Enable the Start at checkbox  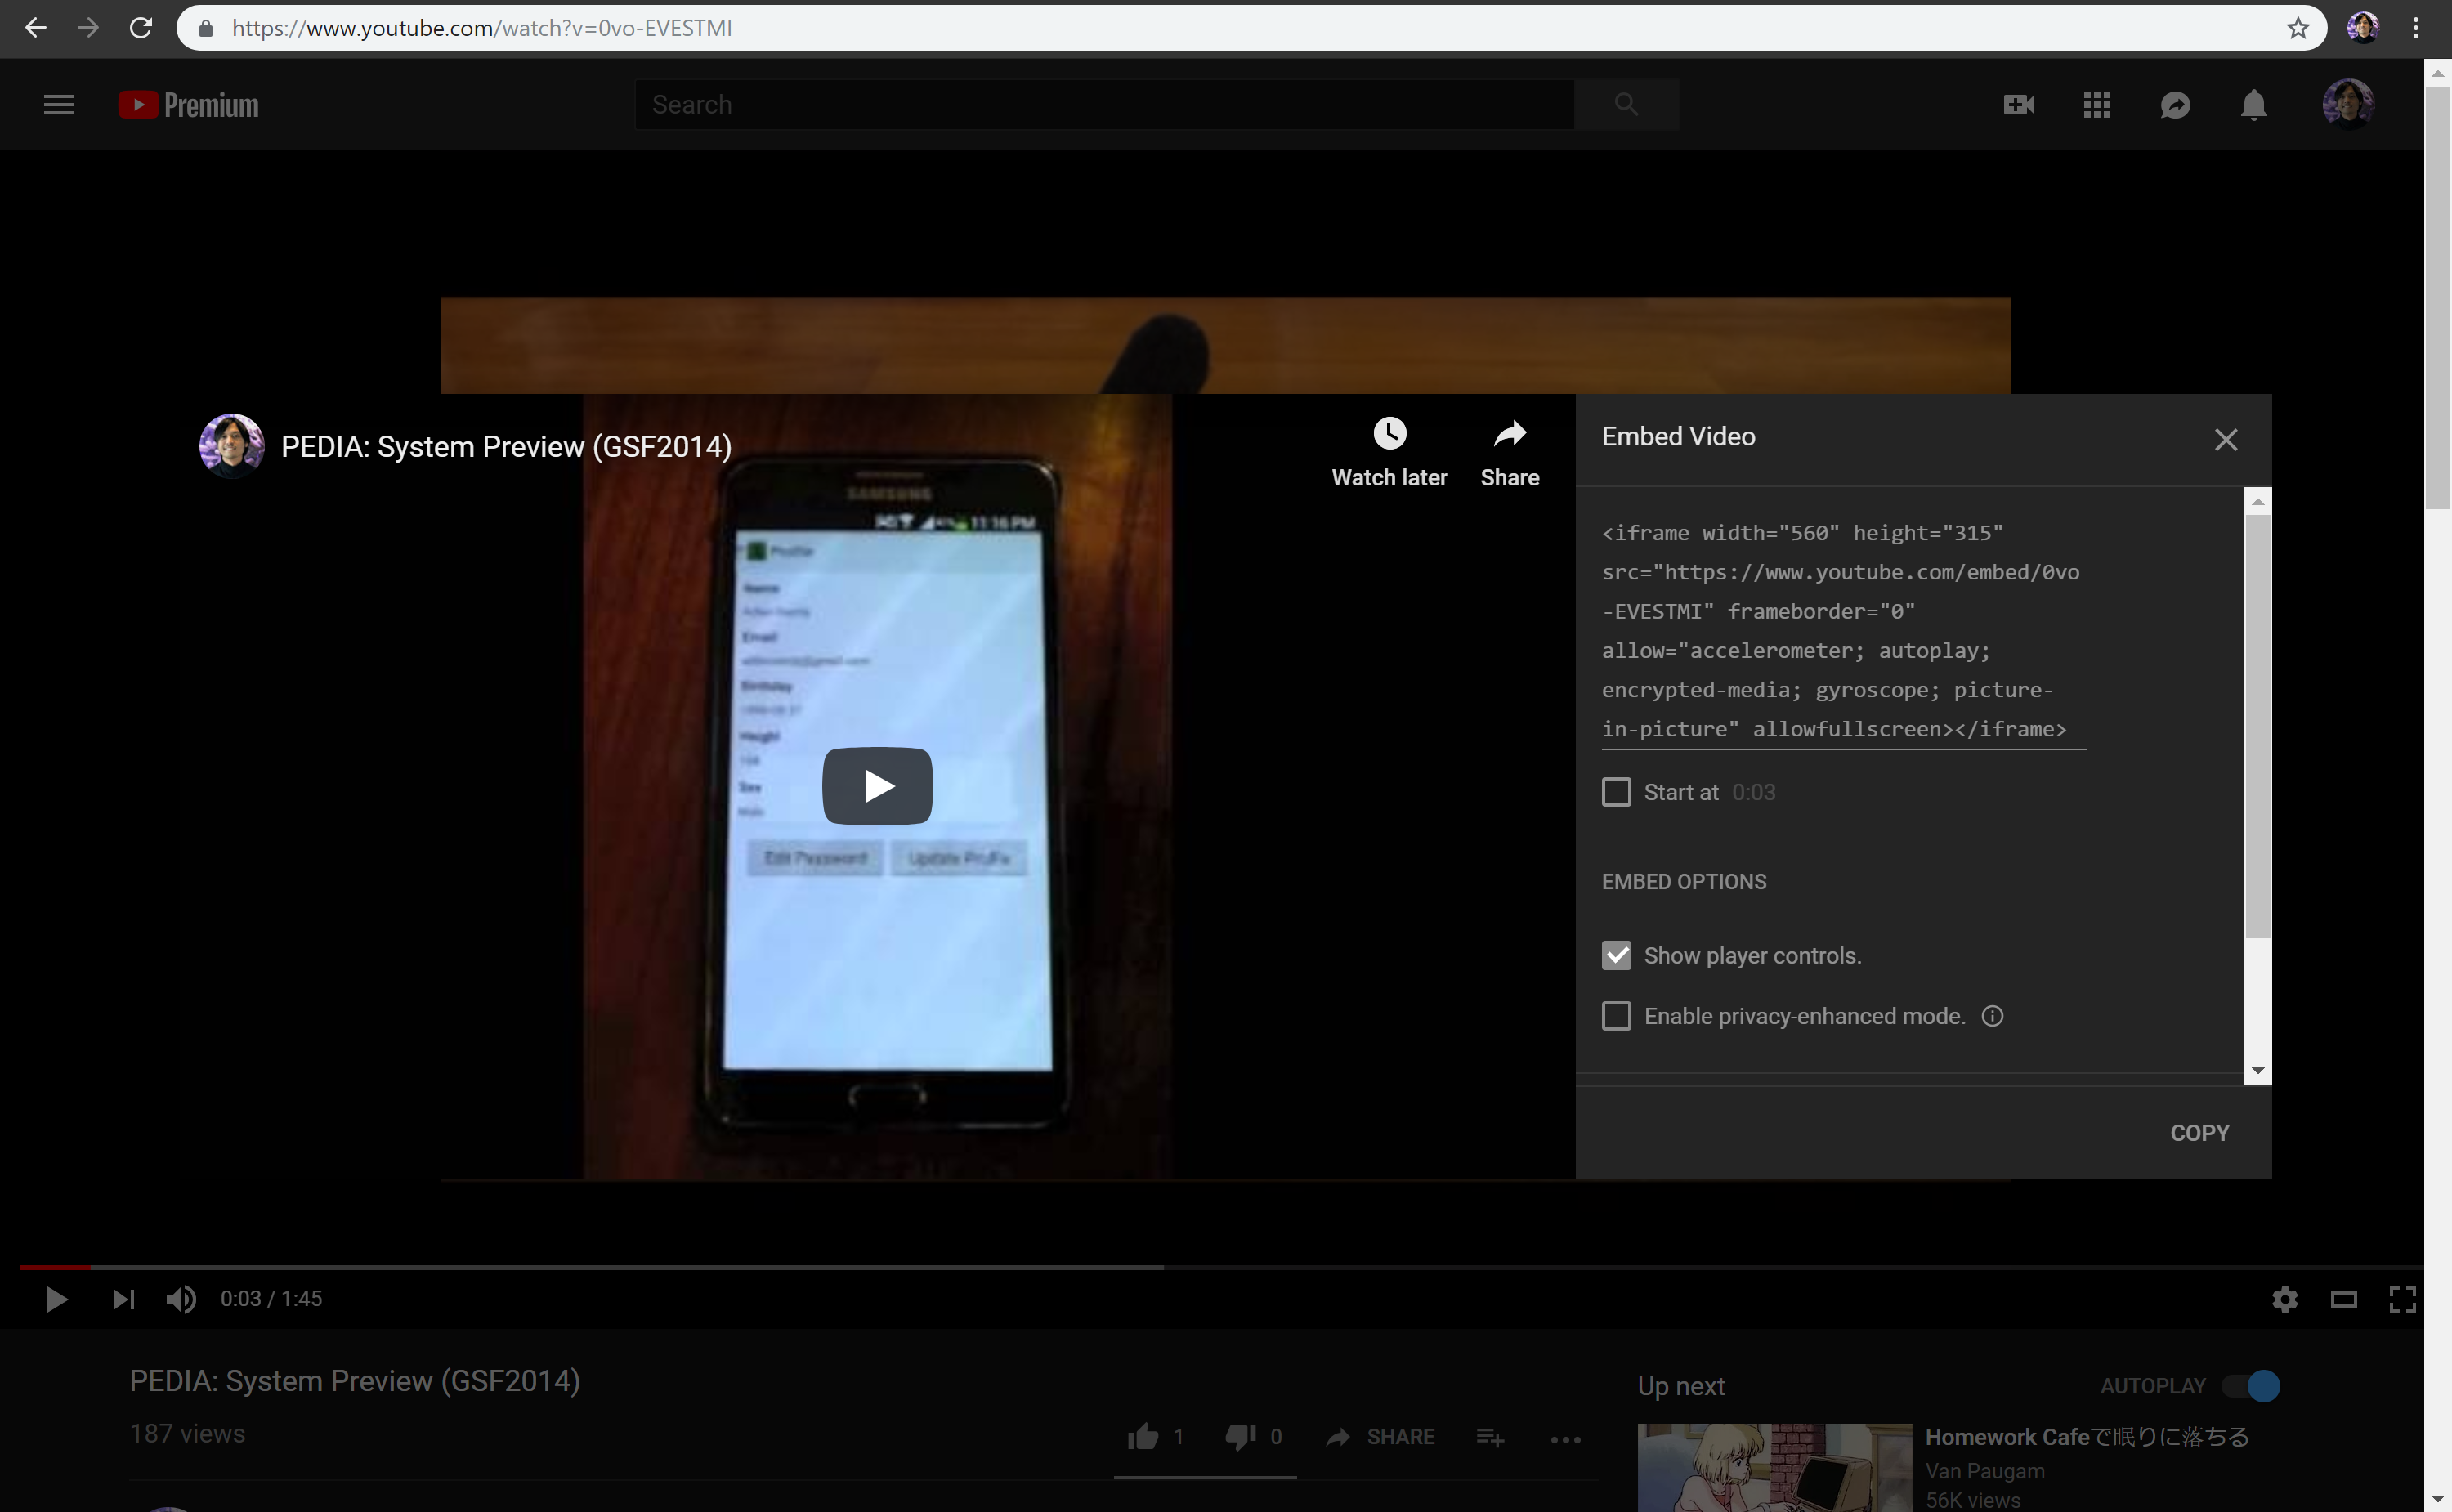point(1616,792)
